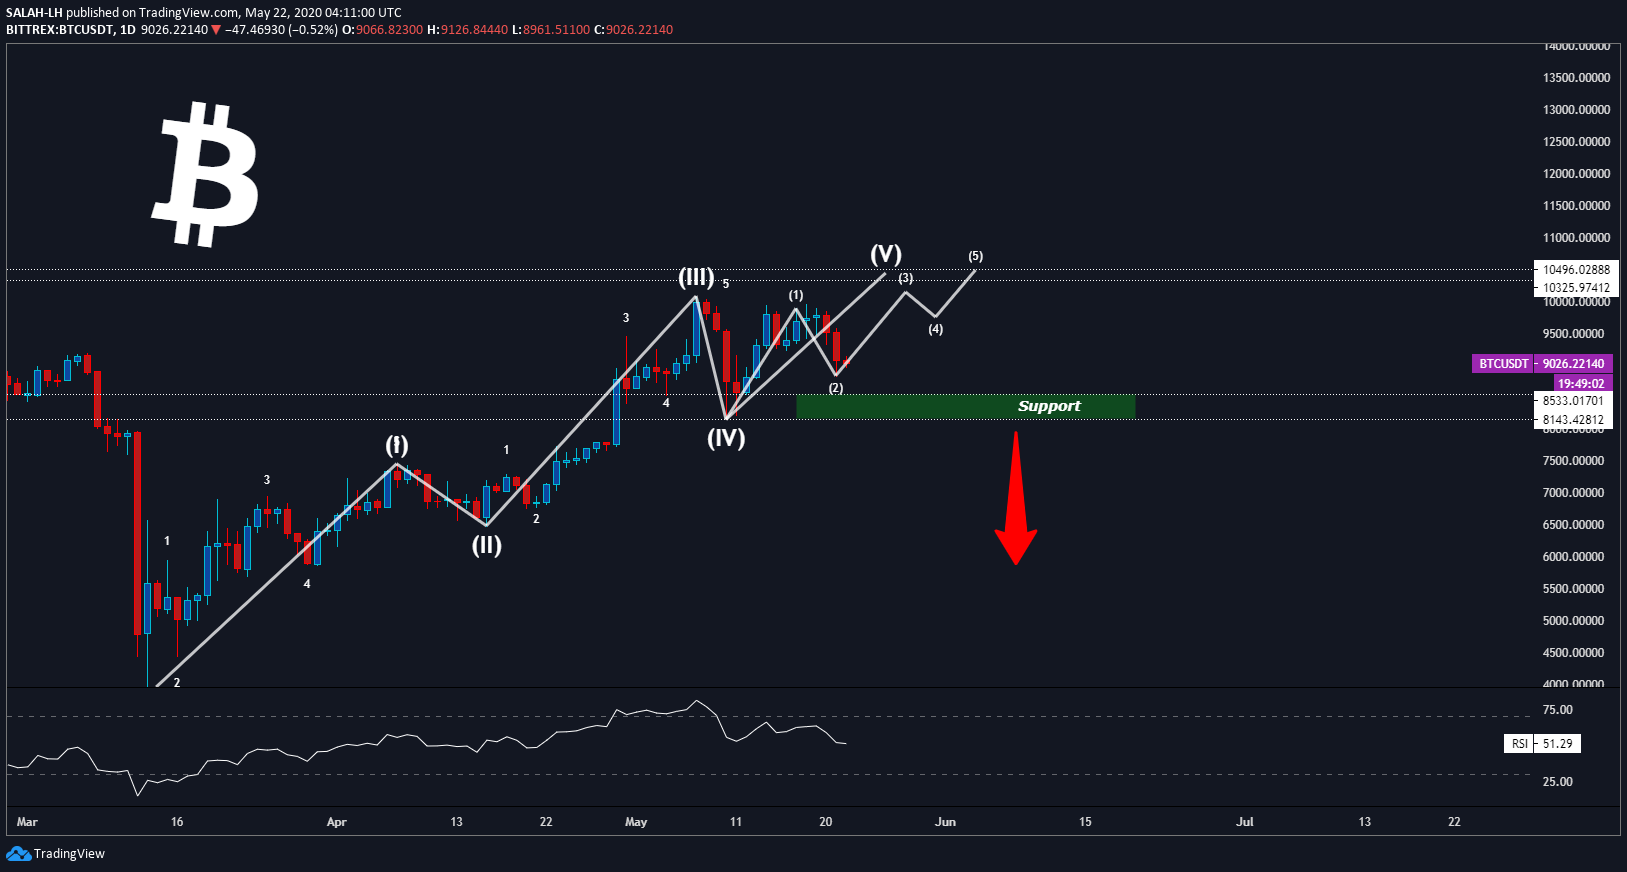Open the TradingView brand text link

[69, 854]
